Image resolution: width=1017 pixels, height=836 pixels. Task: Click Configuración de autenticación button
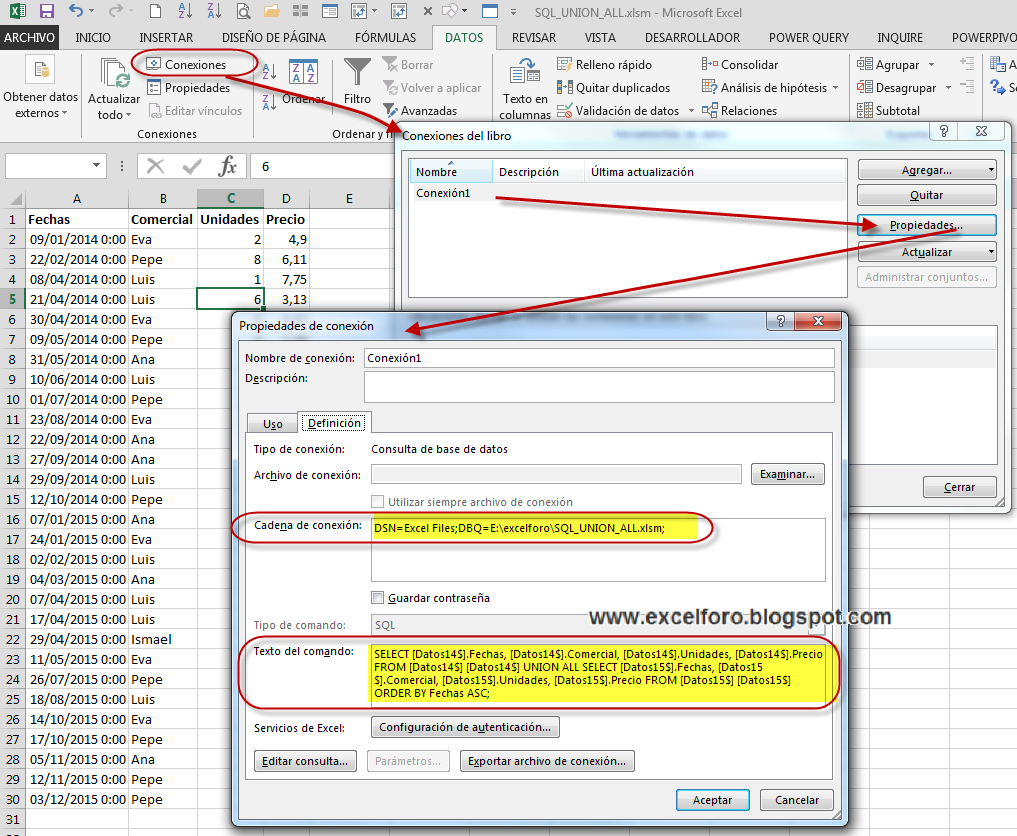click(x=465, y=727)
